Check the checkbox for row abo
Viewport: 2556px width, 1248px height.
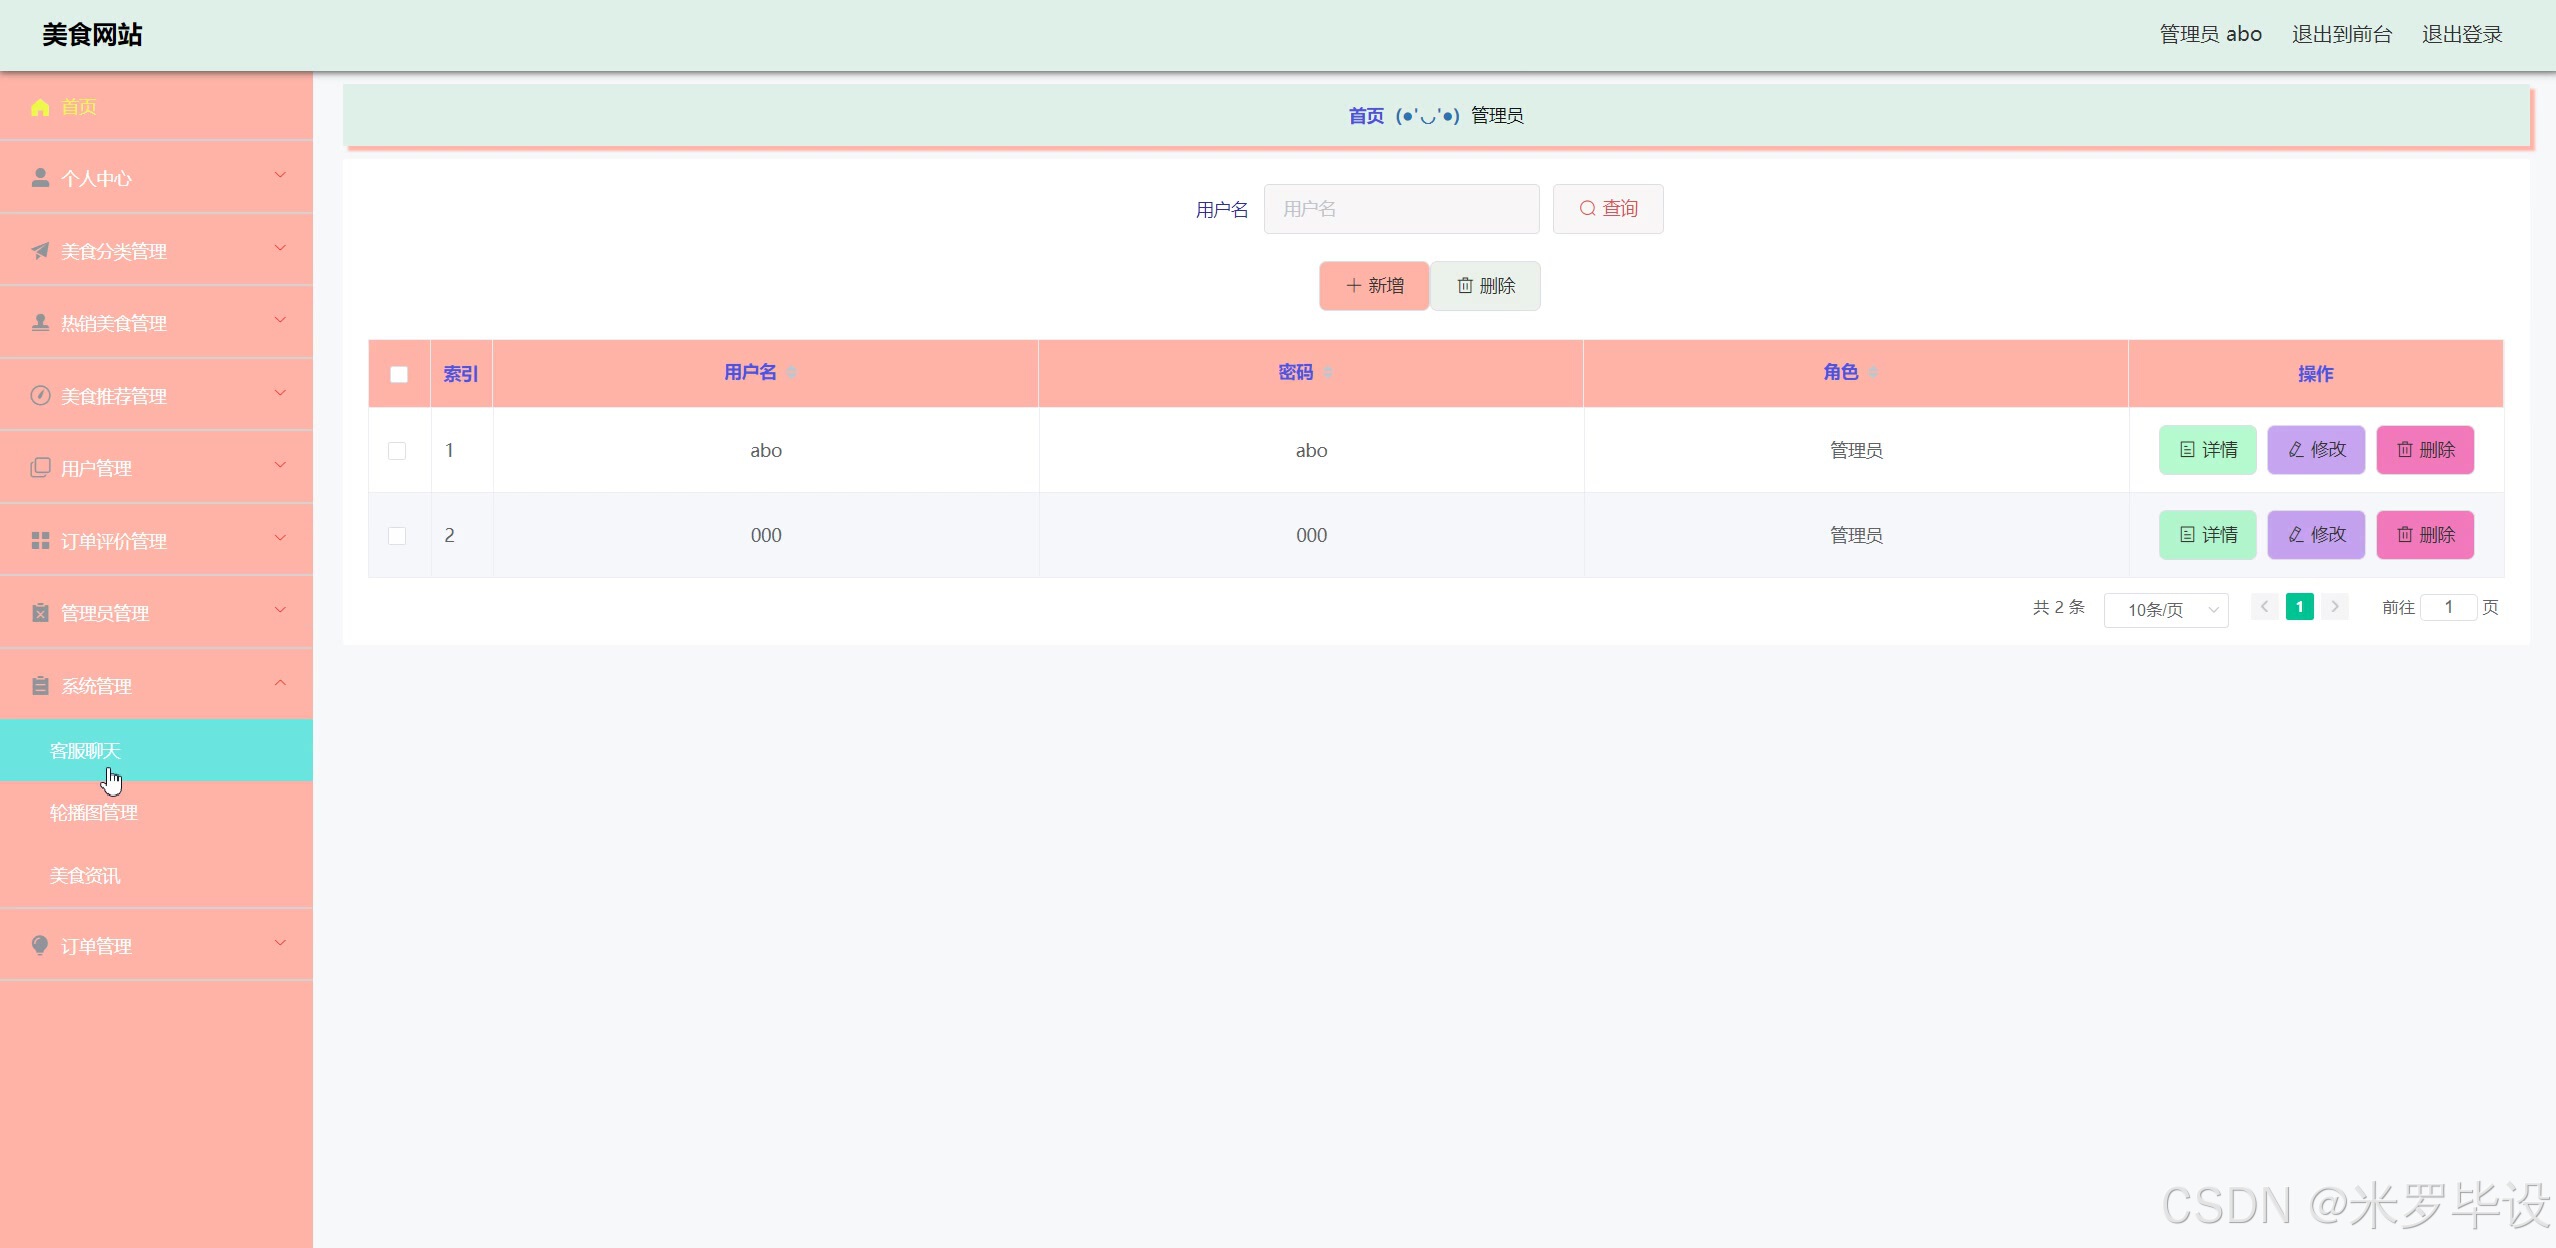pos(397,451)
